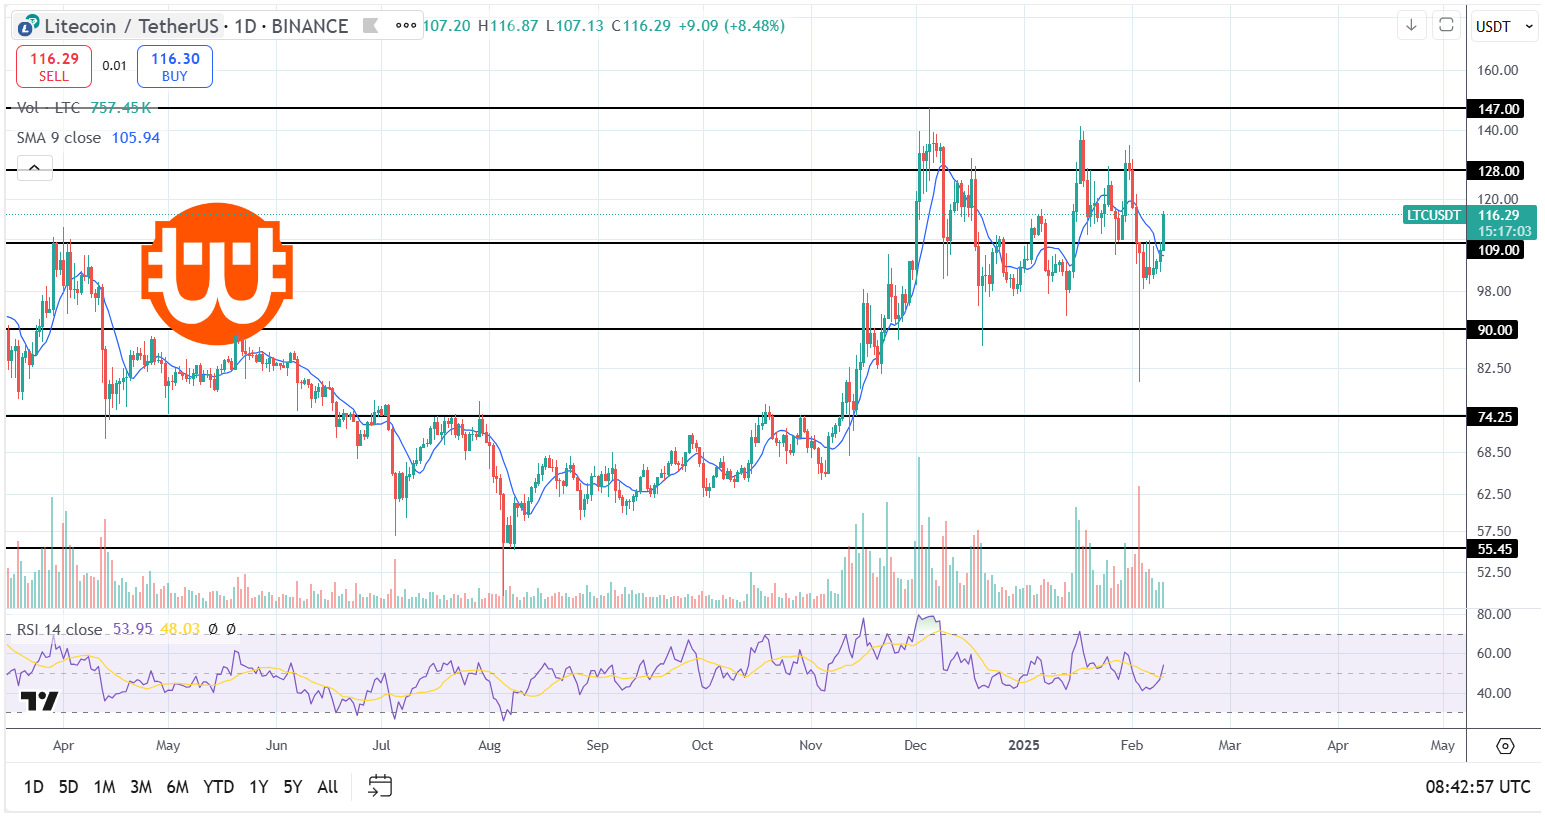The image size is (1545, 817).
Task: Click the RSI moving average value 48.03
Action: [x=180, y=629]
